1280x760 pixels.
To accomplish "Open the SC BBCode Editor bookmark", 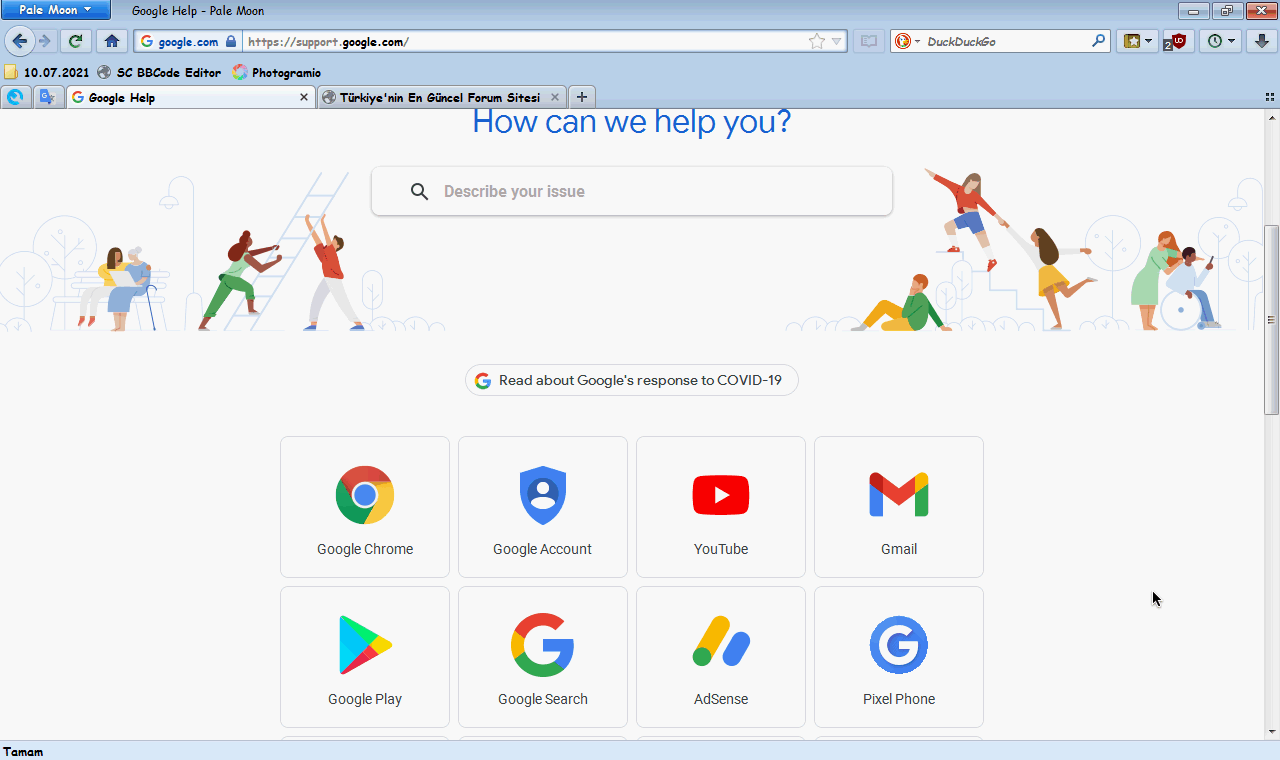I will pyautogui.click(x=159, y=72).
